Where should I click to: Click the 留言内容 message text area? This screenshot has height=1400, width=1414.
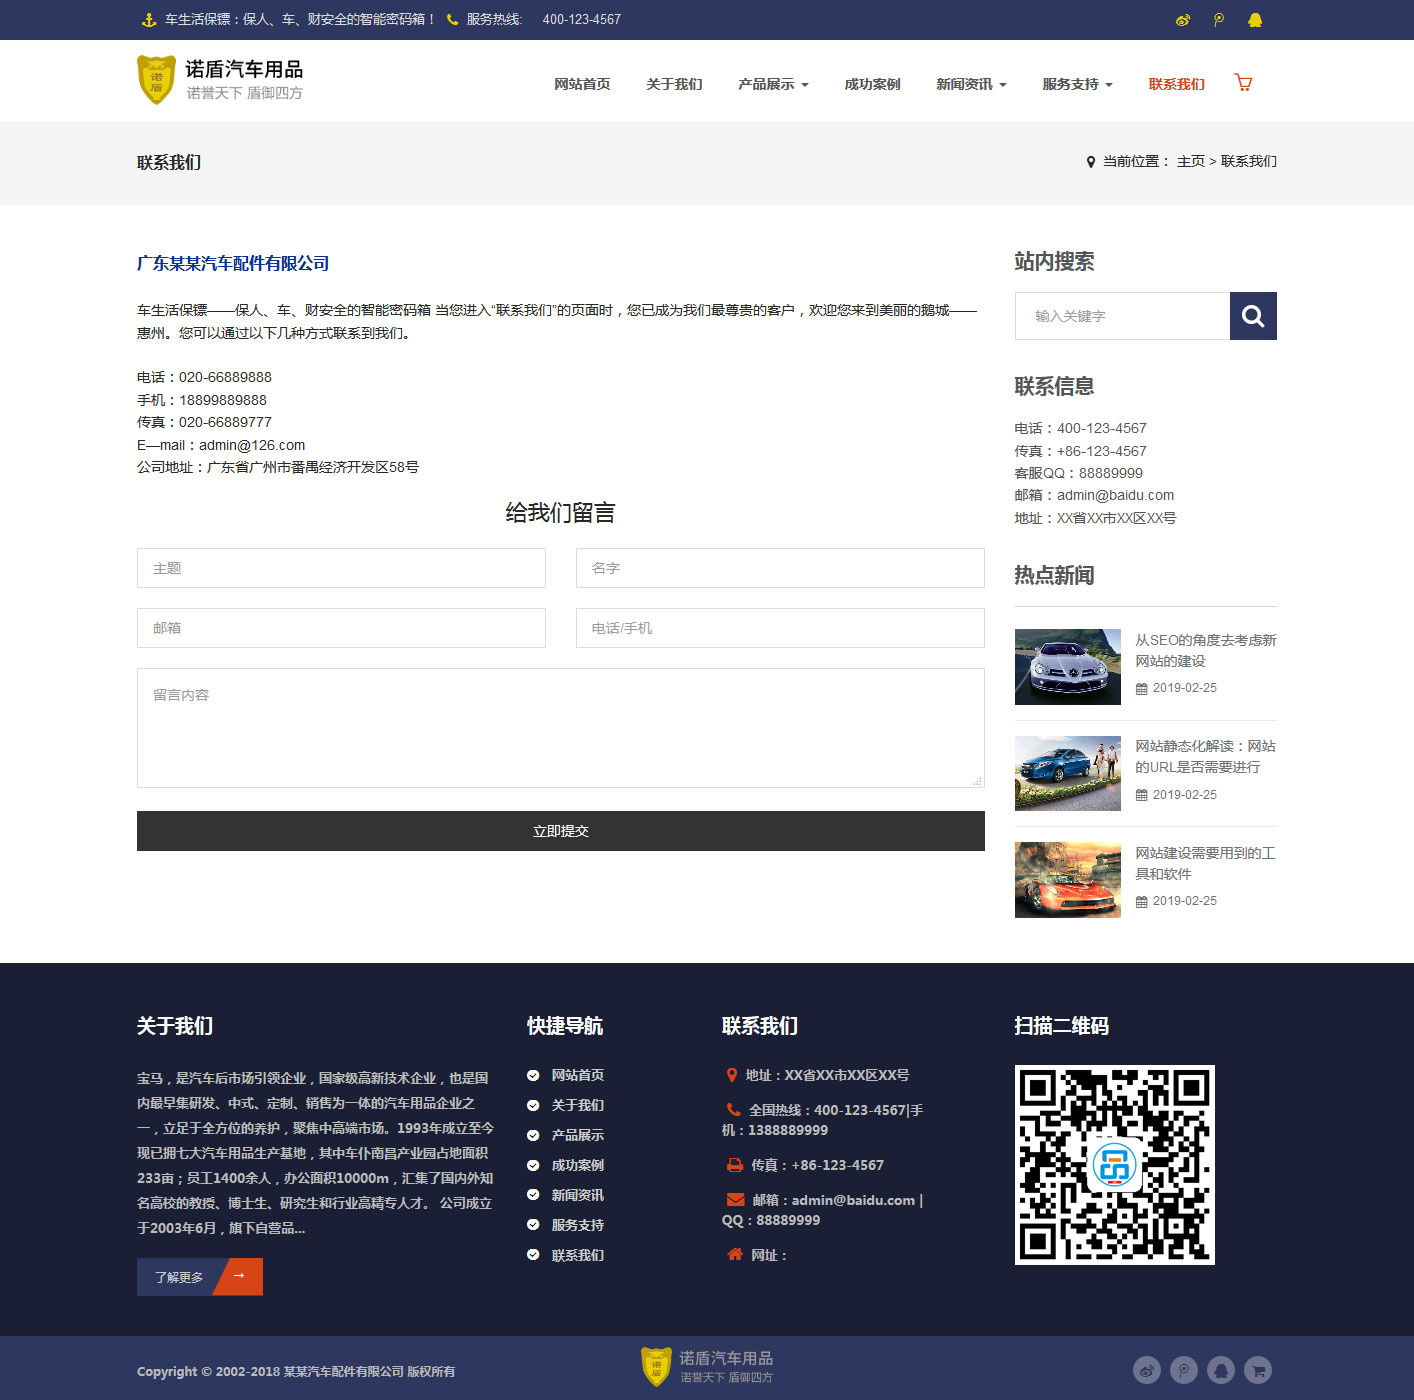coord(560,727)
